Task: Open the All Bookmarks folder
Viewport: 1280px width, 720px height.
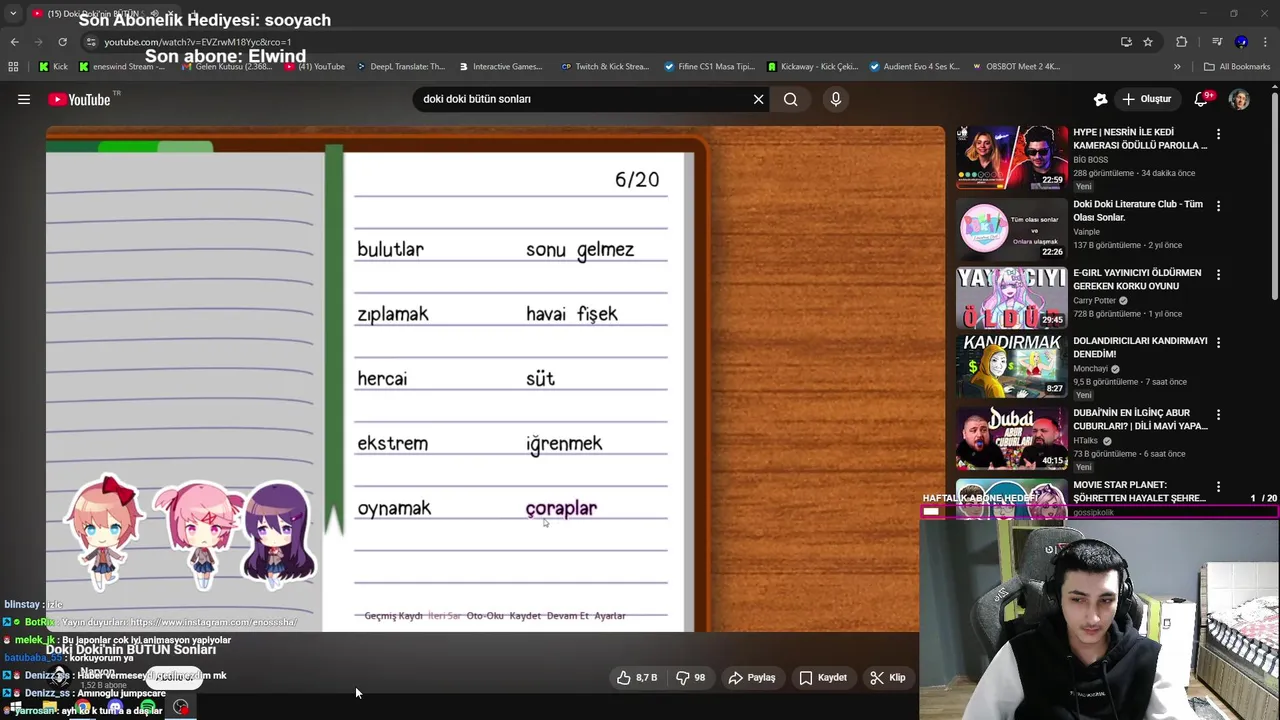Action: [1237, 67]
